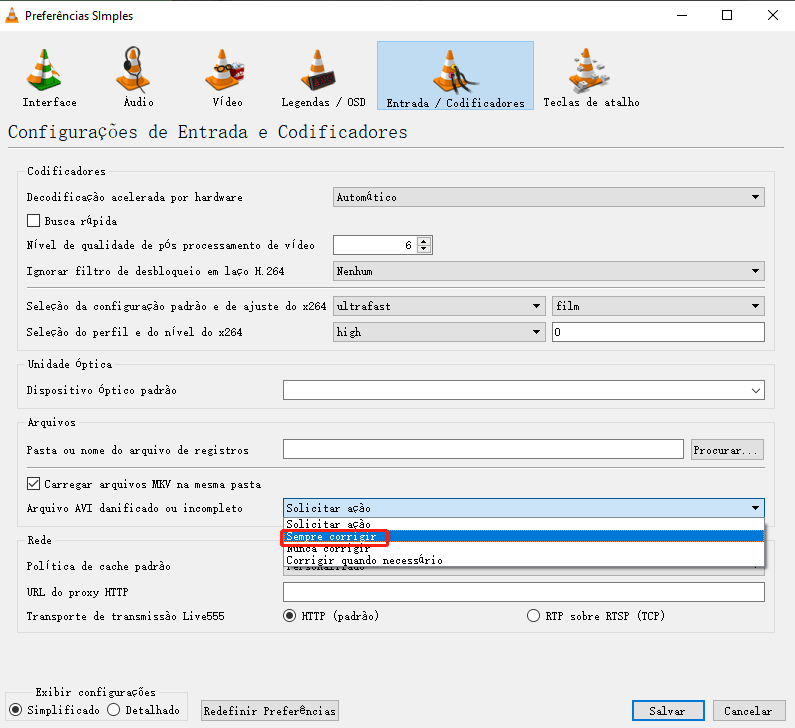The width and height of the screenshot is (795, 728).
Task: Close the Preferências Simples window
Action: (772, 15)
